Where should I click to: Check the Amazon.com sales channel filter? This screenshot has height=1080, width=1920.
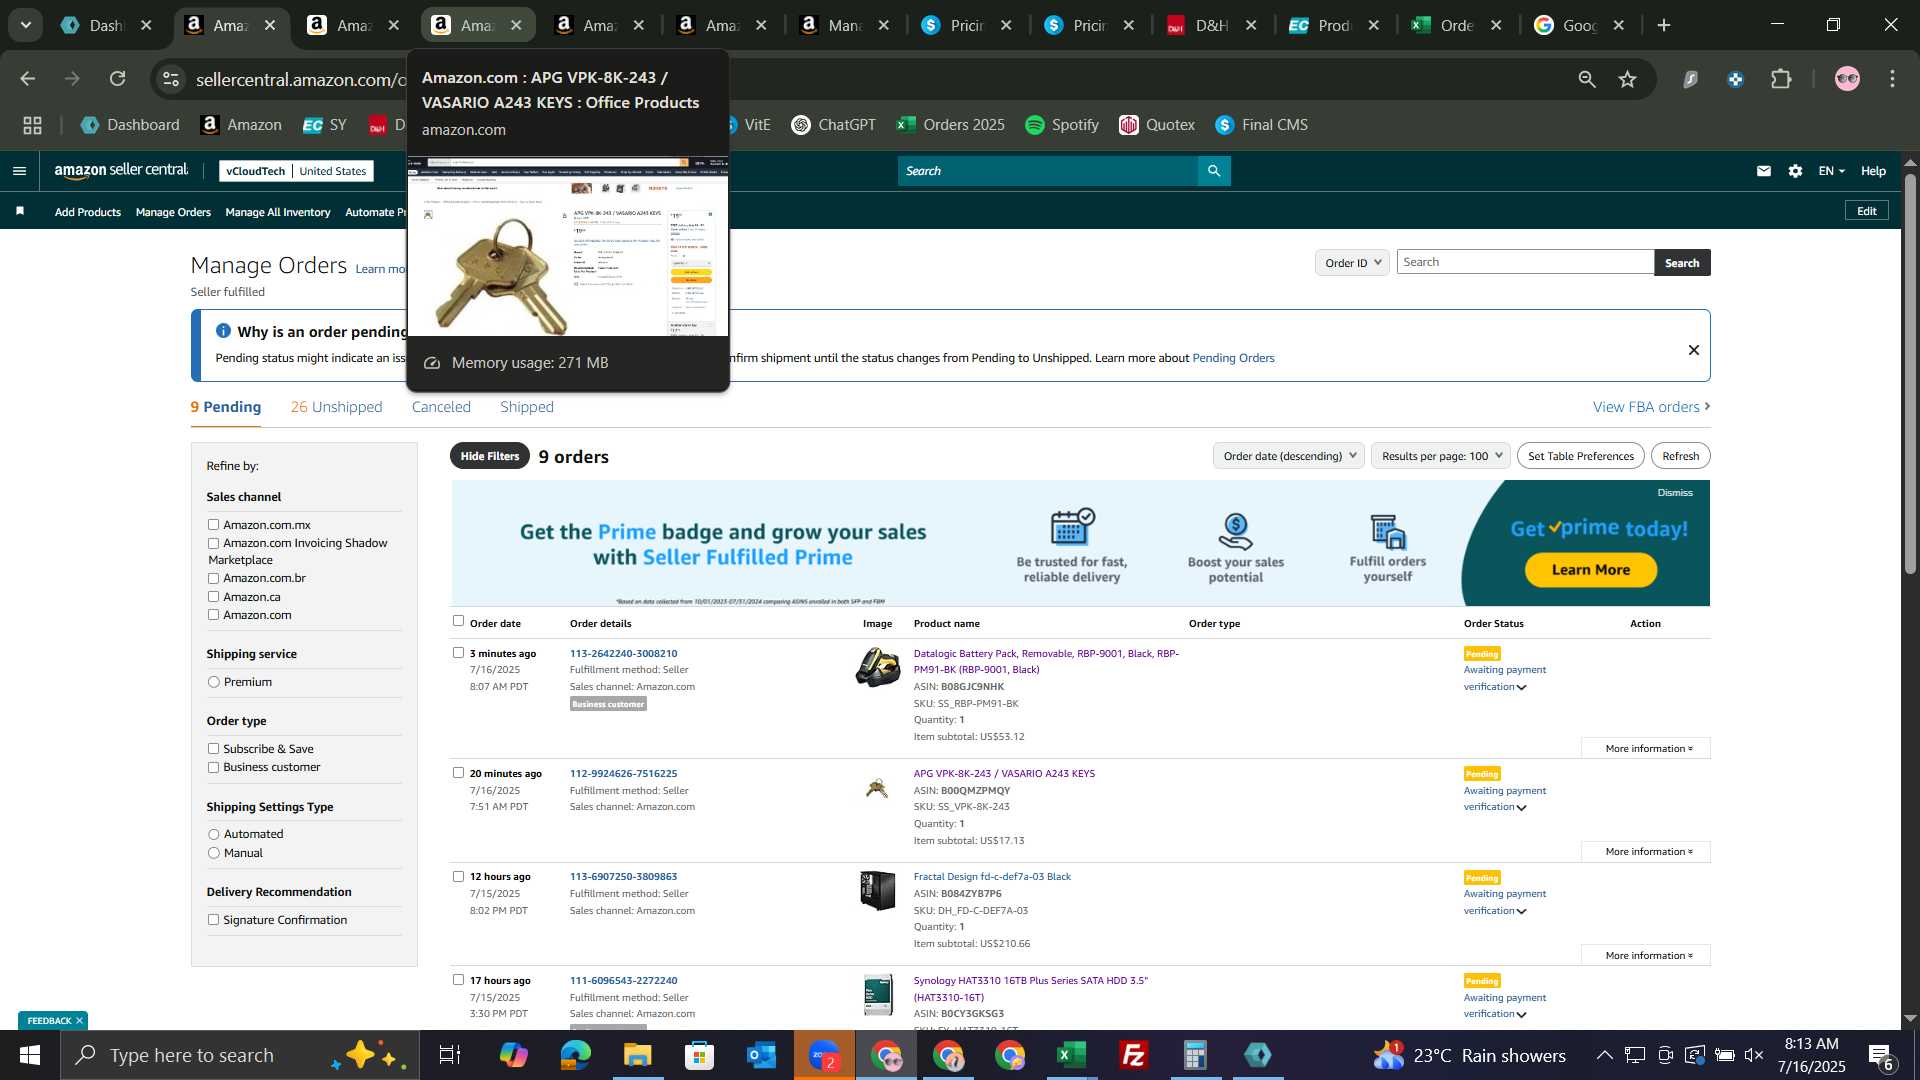point(213,614)
